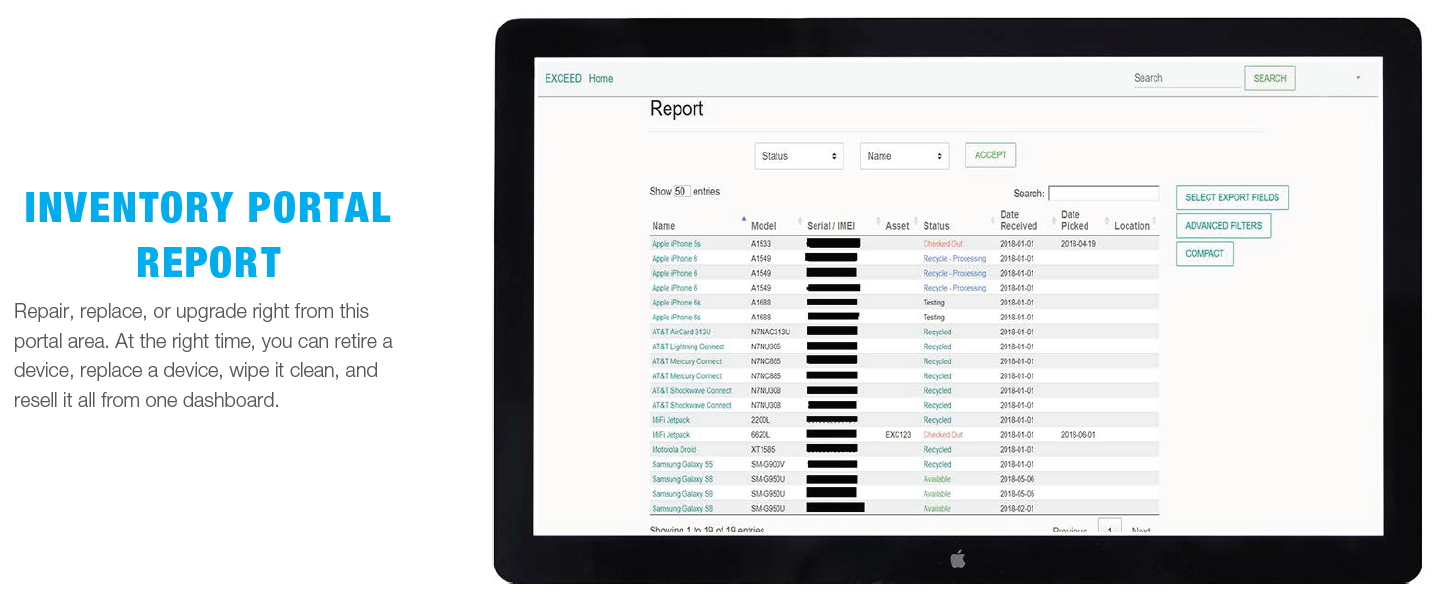Open the Apple iPhone 5s device link
1438x602 pixels.
[676, 244]
